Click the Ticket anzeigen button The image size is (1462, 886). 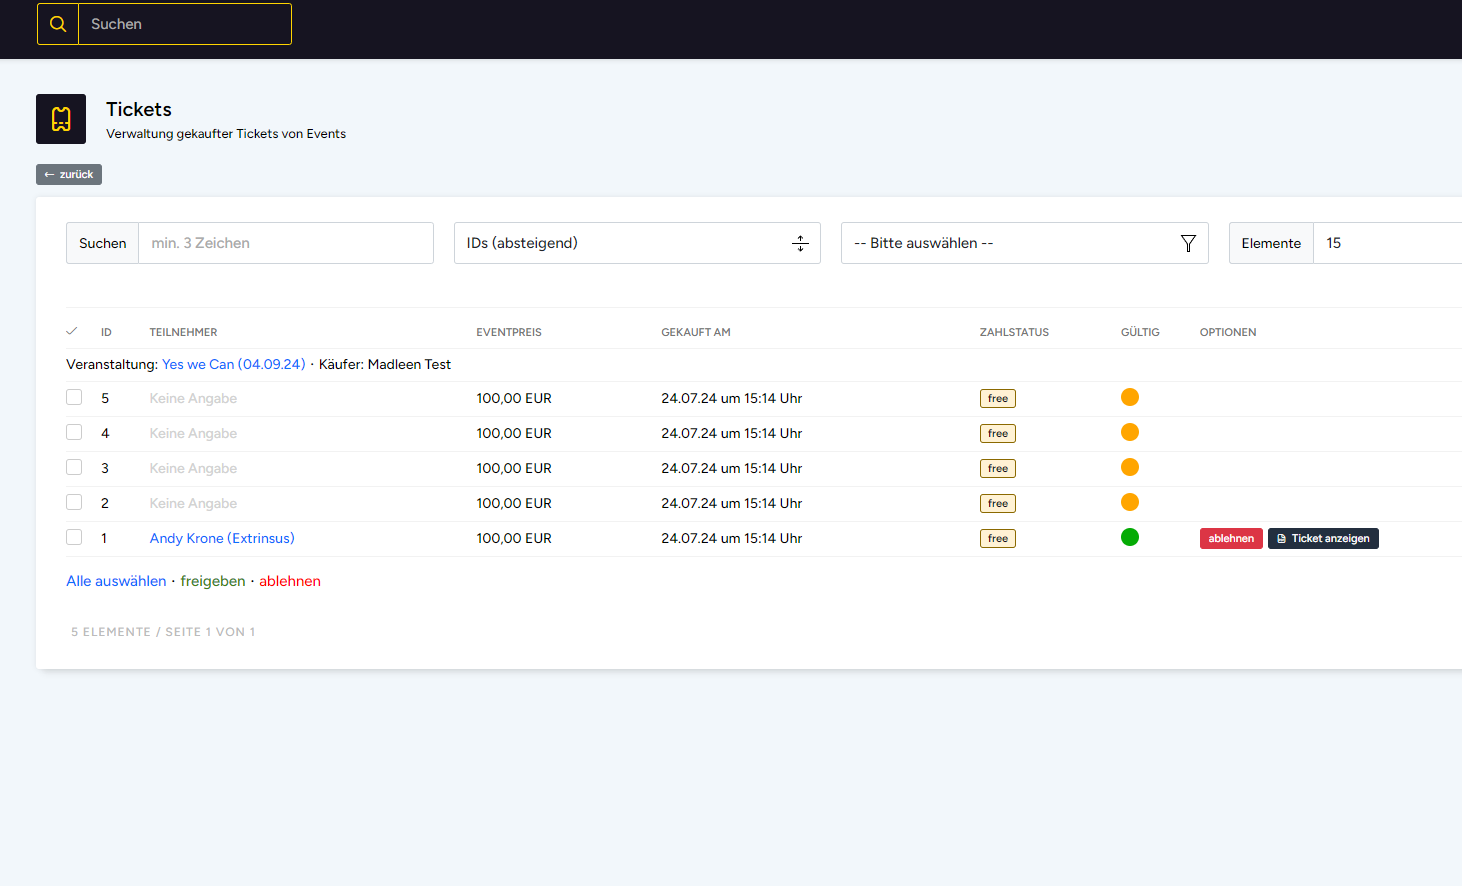tap(1323, 539)
